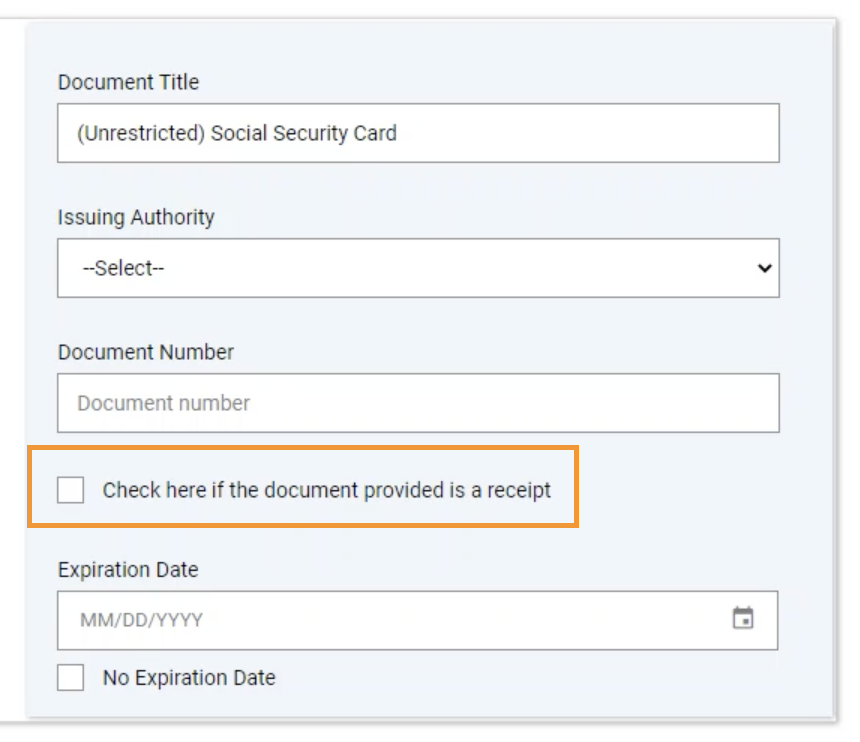Open the calendar date picker icon
The width and height of the screenshot is (860, 742).
[743, 619]
